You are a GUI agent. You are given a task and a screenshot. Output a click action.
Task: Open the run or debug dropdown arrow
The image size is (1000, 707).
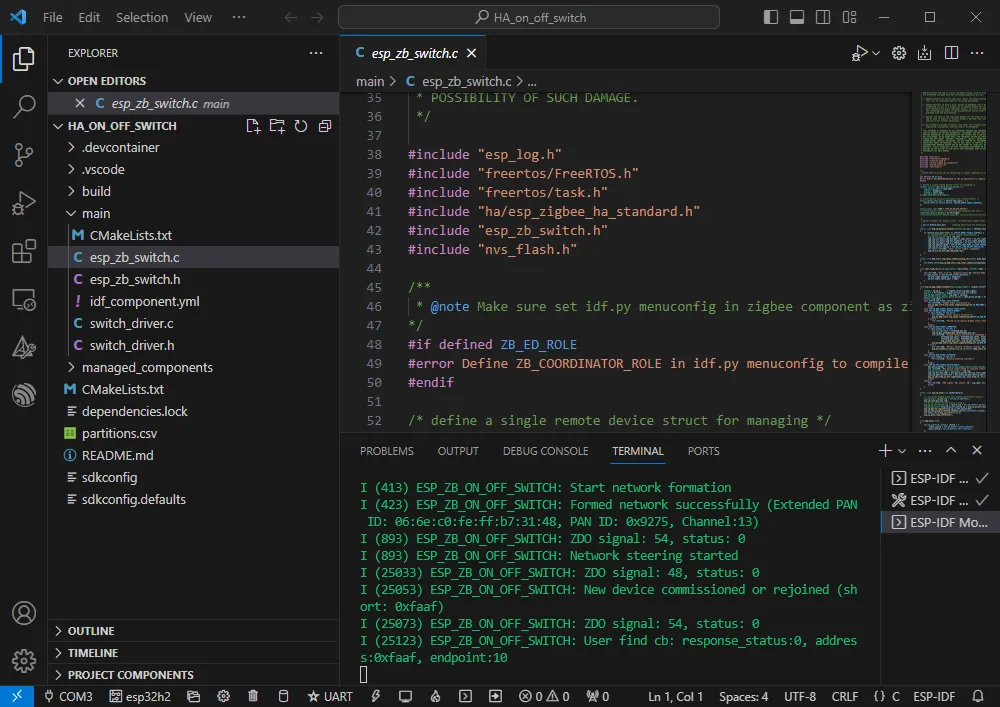pyautogui.click(x=877, y=53)
